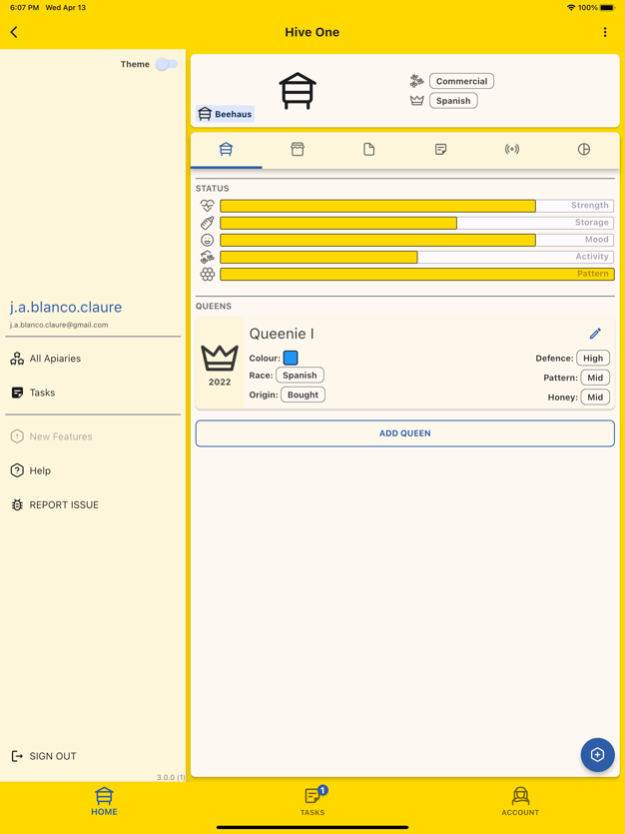Click the All Apiaries hives icon
The width and height of the screenshot is (625, 834).
pos(17,358)
